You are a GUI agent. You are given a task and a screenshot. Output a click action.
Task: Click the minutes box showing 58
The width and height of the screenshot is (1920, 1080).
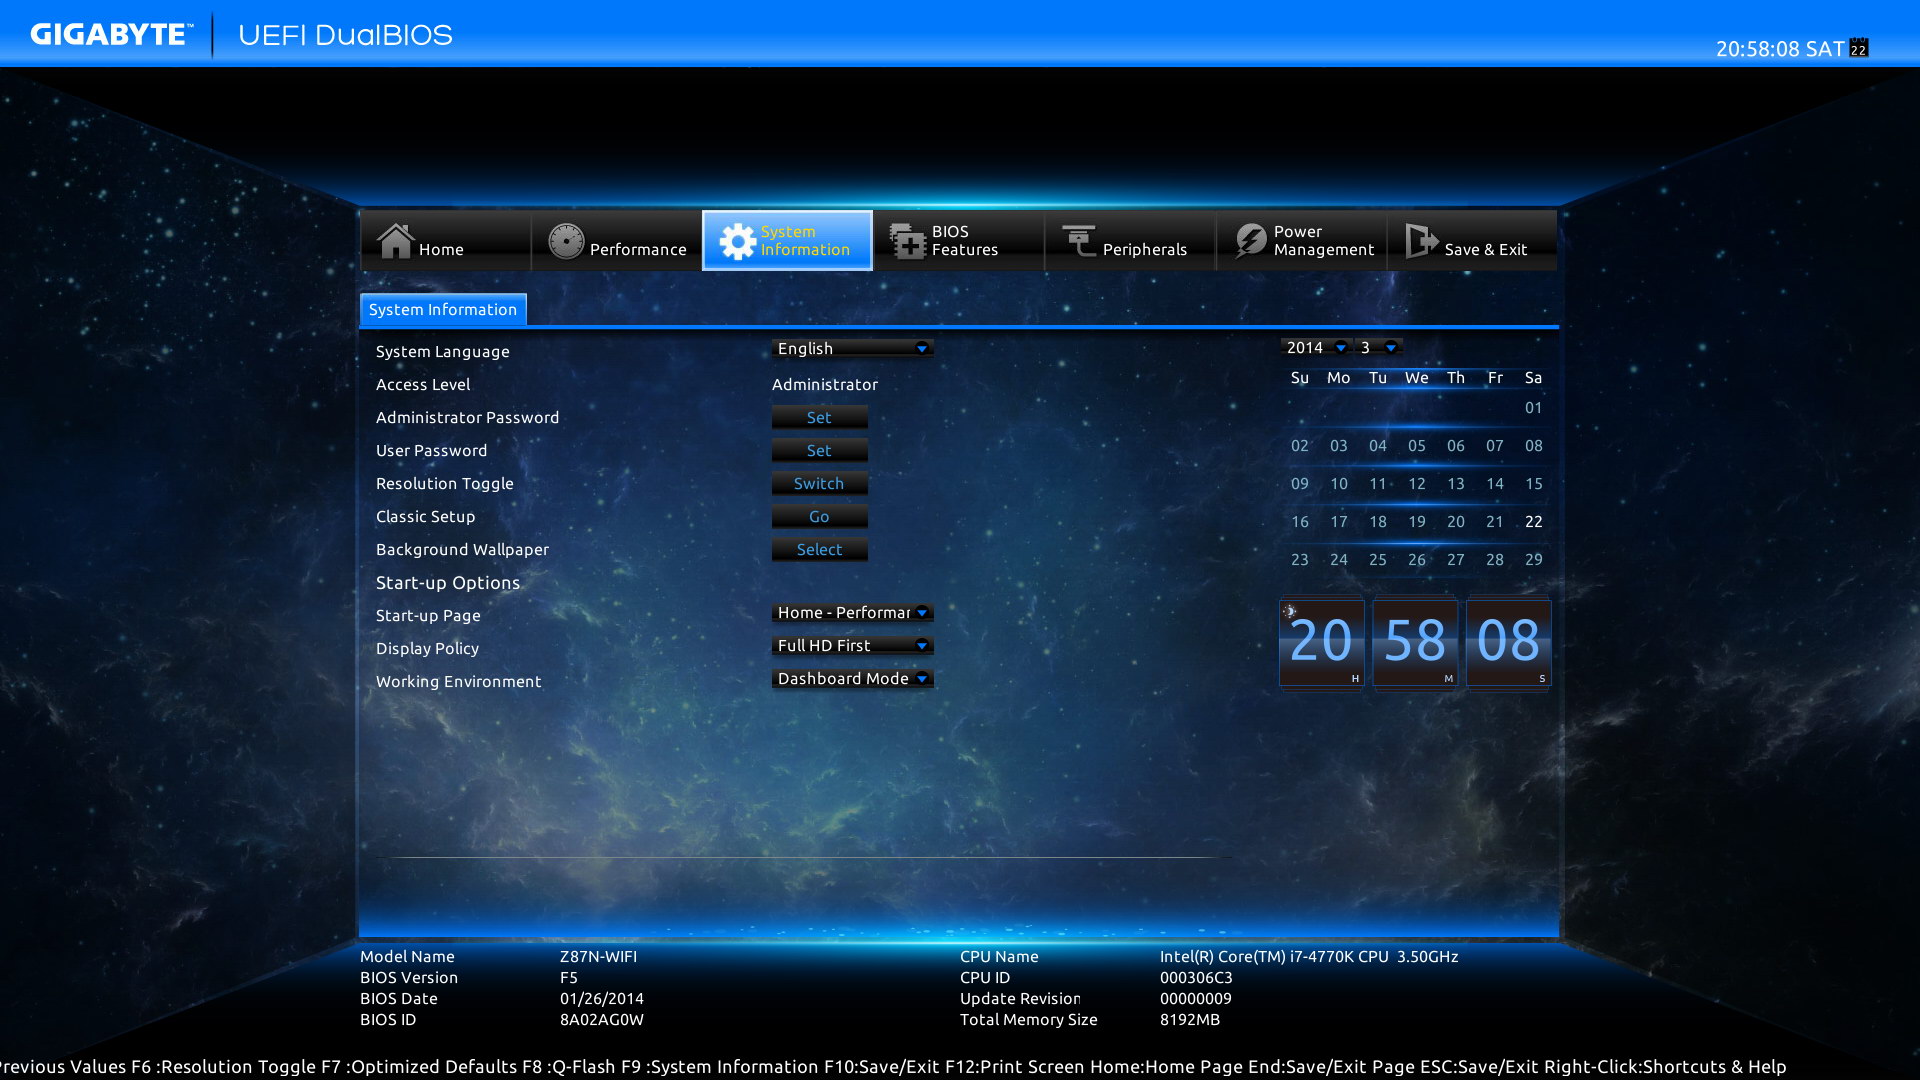click(x=1415, y=643)
